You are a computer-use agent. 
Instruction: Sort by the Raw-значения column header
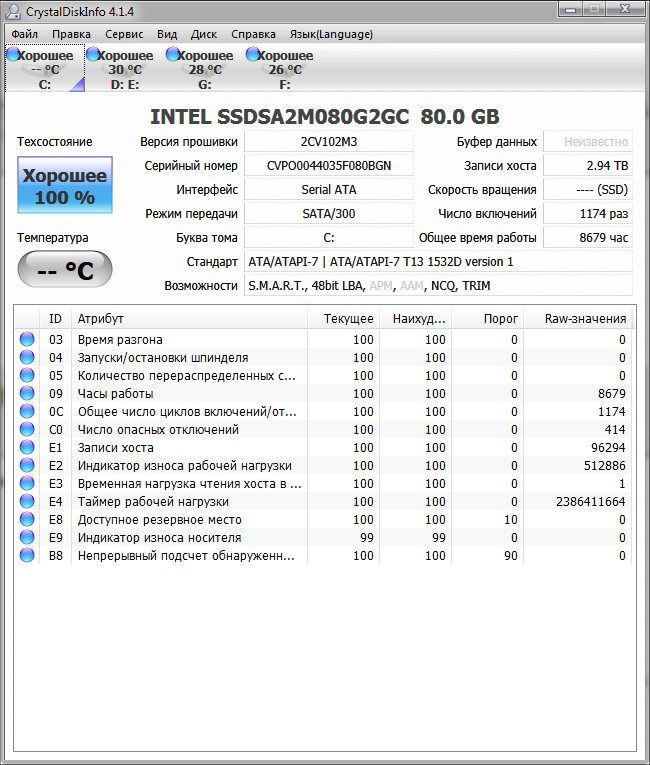tap(578, 319)
